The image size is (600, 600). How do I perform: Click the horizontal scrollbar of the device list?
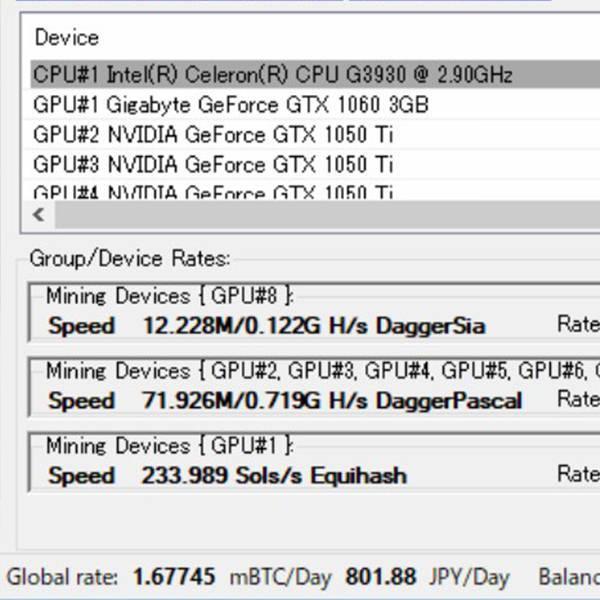(x=327, y=215)
